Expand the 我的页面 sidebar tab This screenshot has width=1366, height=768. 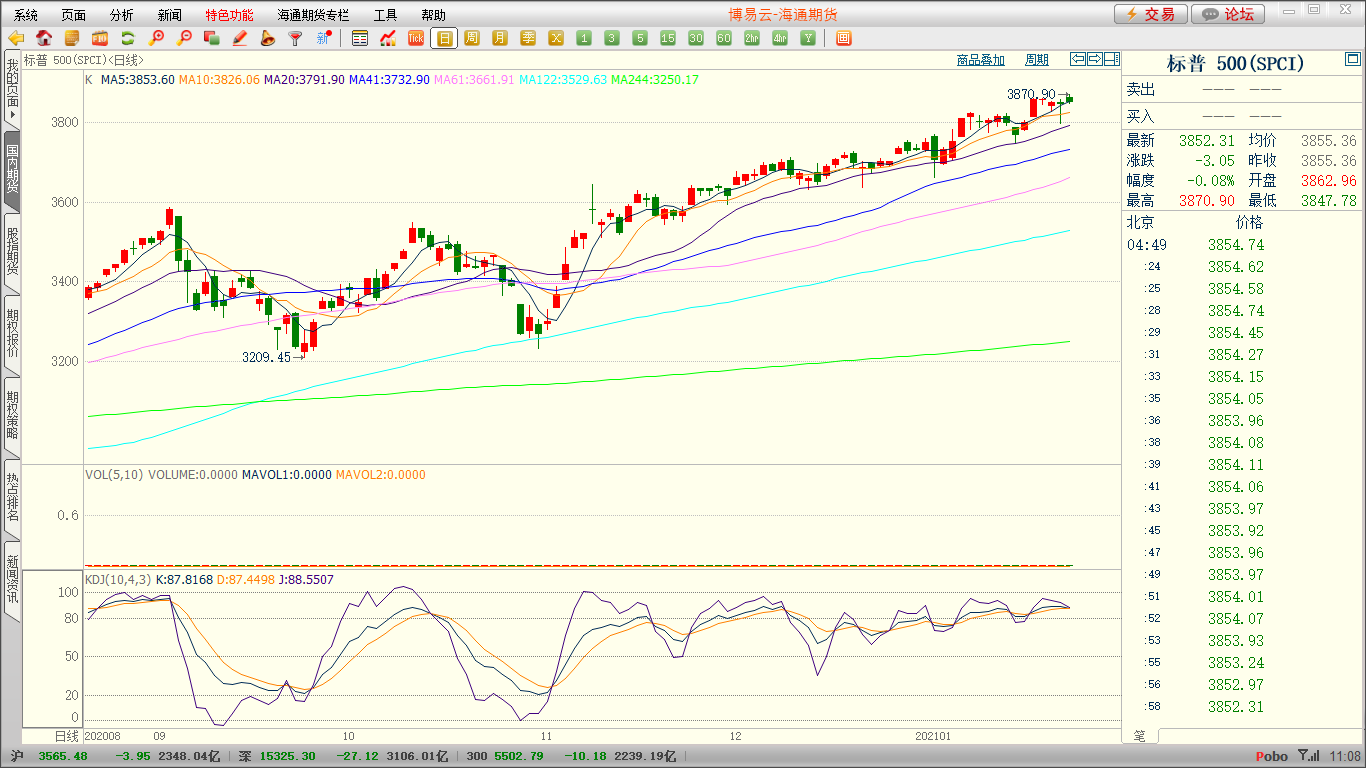[x=12, y=90]
